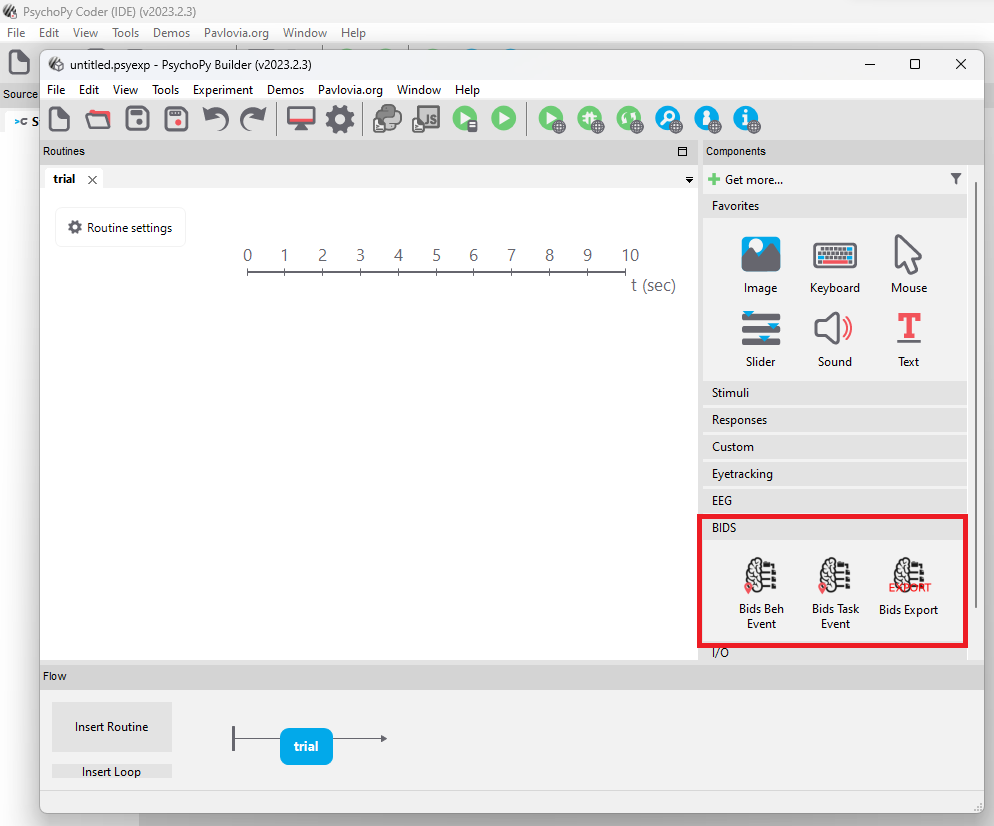
Task: Filter components with the funnel icon
Action: (956, 179)
